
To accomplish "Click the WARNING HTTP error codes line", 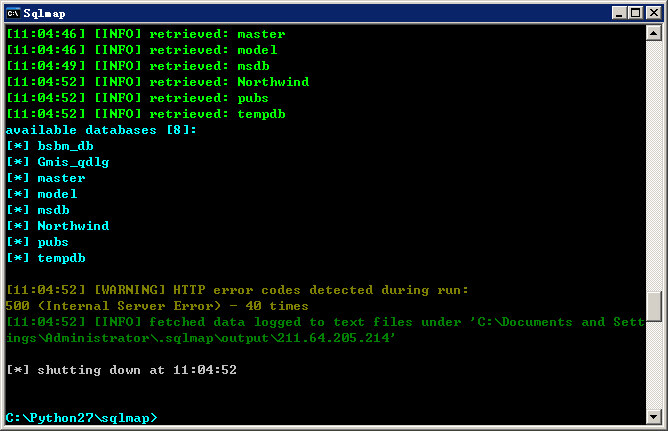I will click(x=237, y=290).
